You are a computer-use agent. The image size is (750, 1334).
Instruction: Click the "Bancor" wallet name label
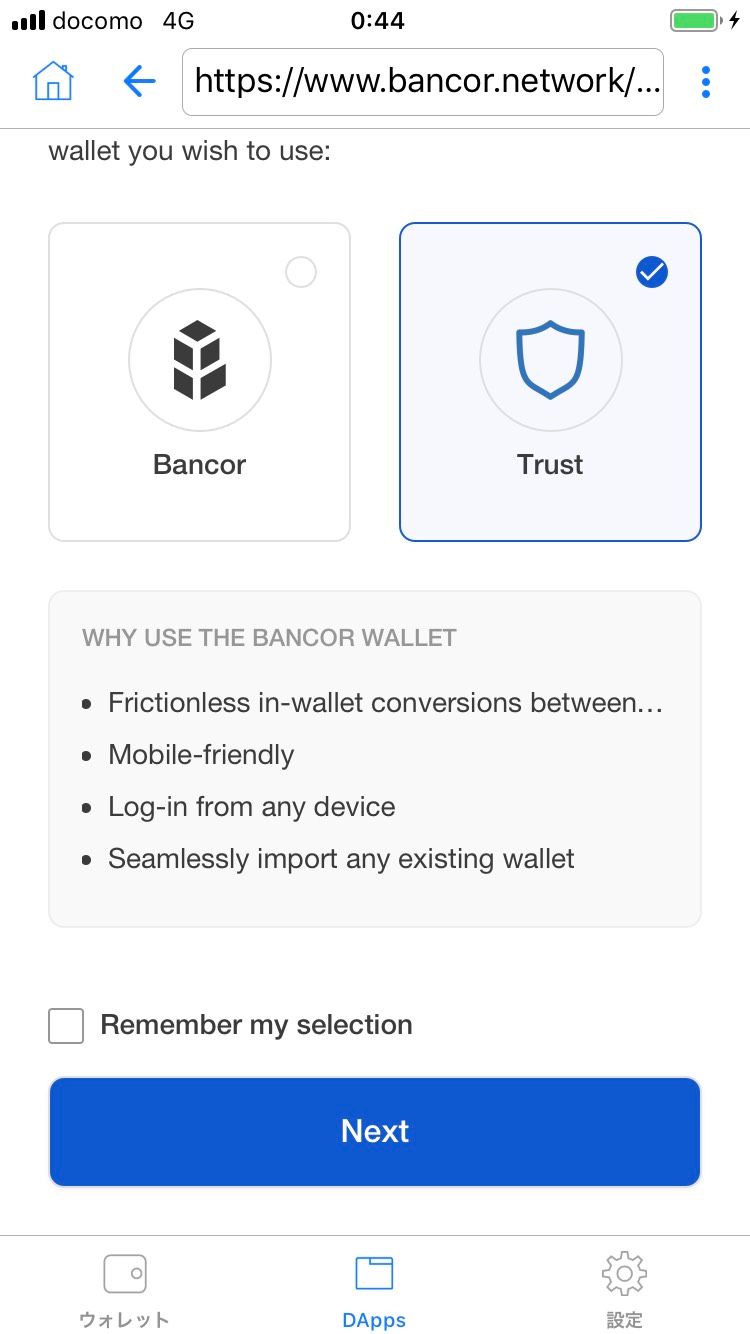pyautogui.click(x=199, y=464)
